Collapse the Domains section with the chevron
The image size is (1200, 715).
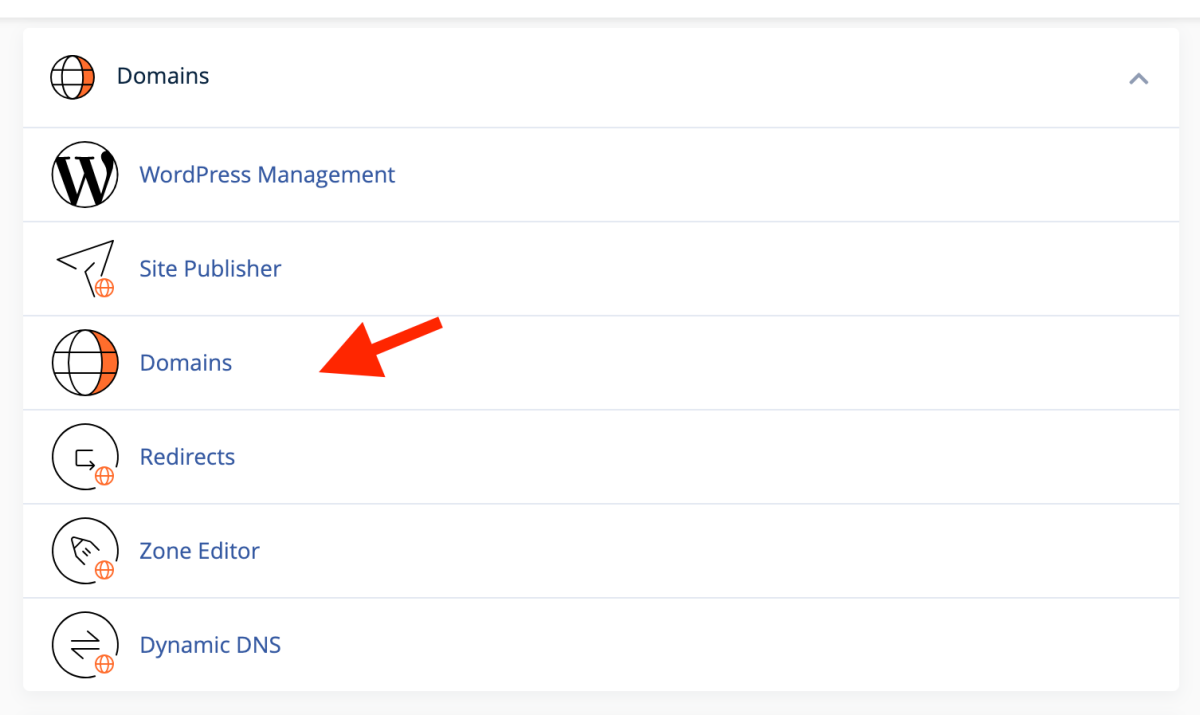[x=1138, y=78]
